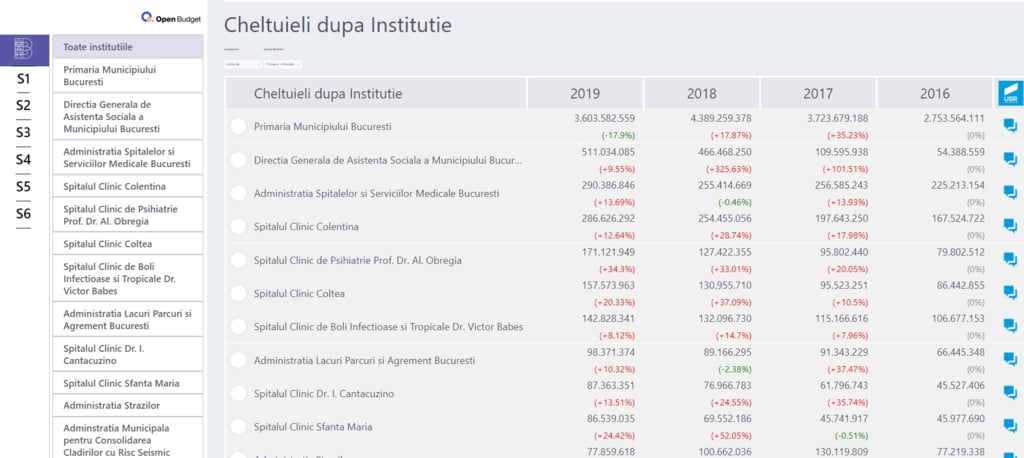This screenshot has width=1024, height=458.
Task: Open comments for Spitalul Clinic Colentina row
Action: click(x=1010, y=227)
